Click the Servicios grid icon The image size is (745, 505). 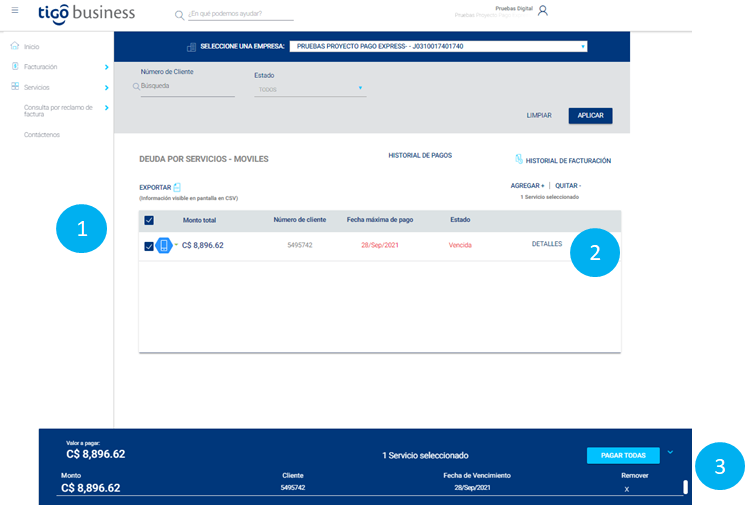pyautogui.click(x=15, y=86)
